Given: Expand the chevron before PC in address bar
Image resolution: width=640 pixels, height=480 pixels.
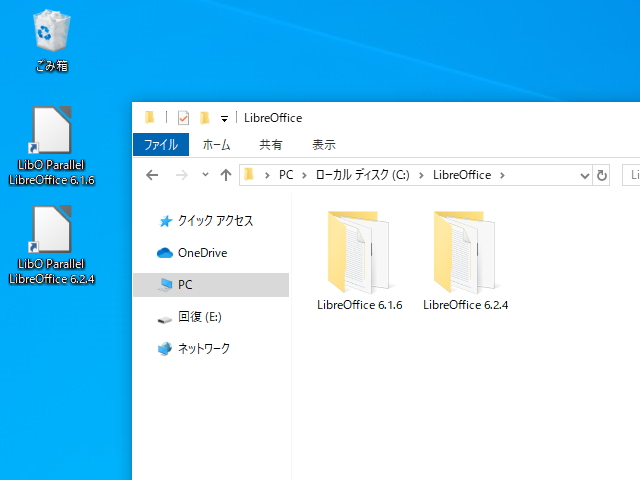Looking at the screenshot, I should click(267, 176).
